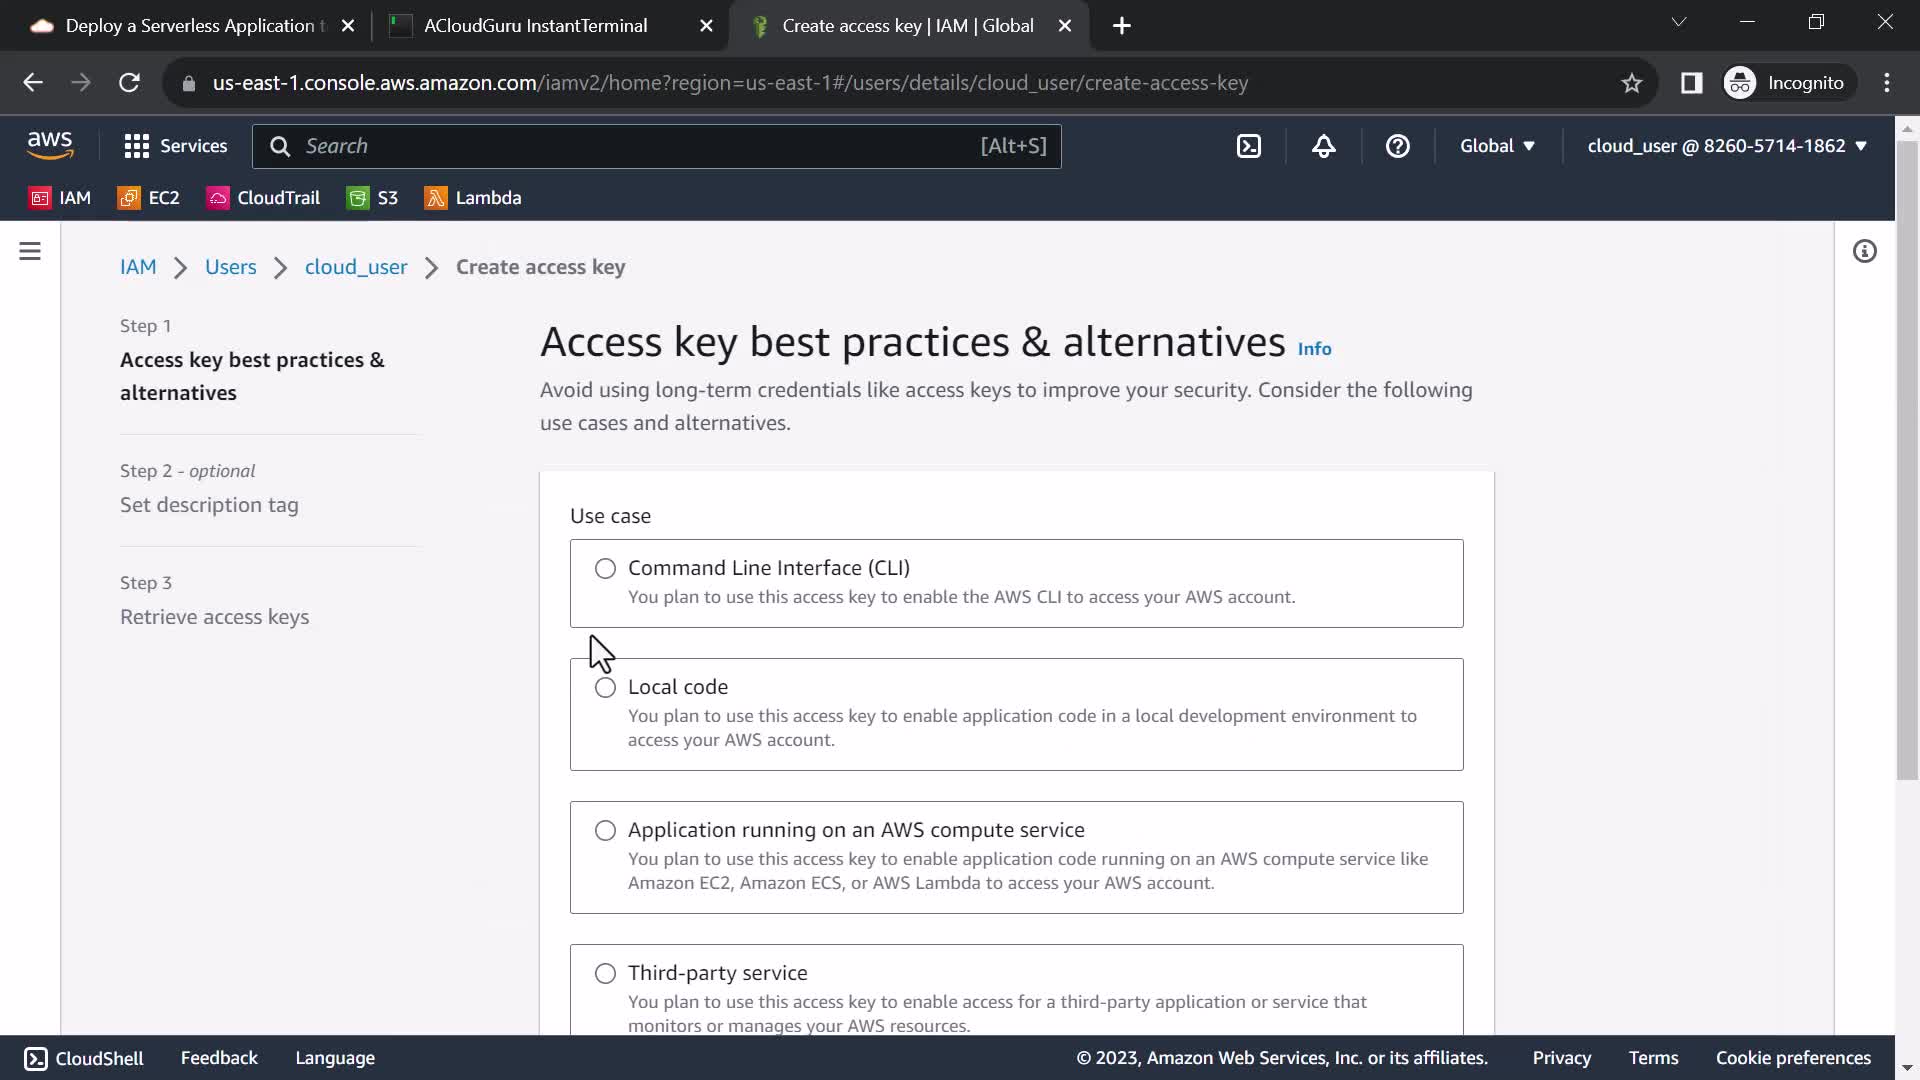Expand the hamburger side navigation menu
This screenshot has height=1080, width=1920.
(x=30, y=251)
